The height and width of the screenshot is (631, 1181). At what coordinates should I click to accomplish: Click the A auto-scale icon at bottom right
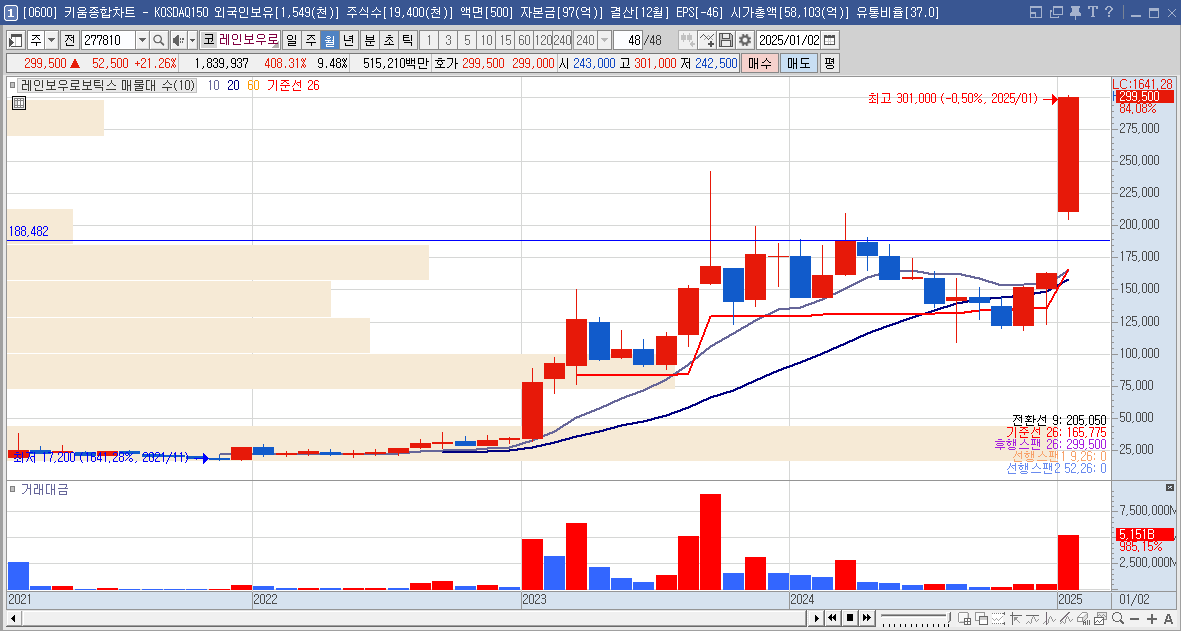(x=1168, y=618)
